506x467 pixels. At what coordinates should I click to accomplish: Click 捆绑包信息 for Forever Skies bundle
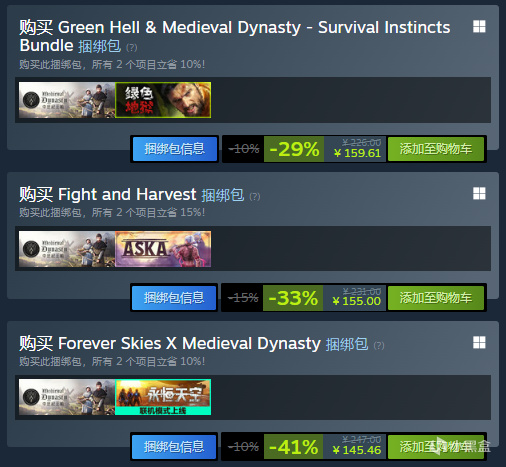point(174,447)
